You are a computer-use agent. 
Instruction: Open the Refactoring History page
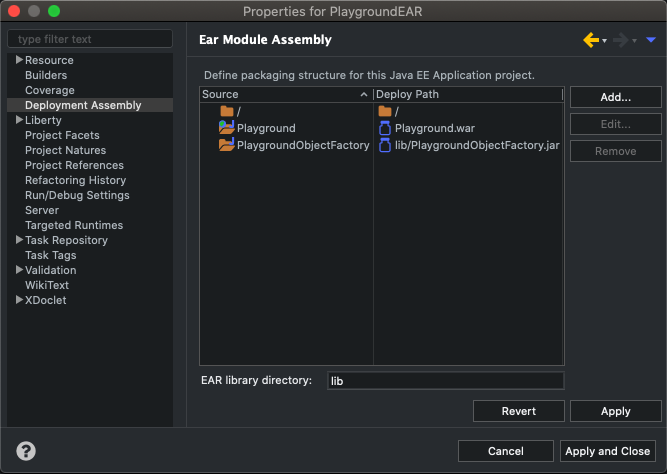75,180
